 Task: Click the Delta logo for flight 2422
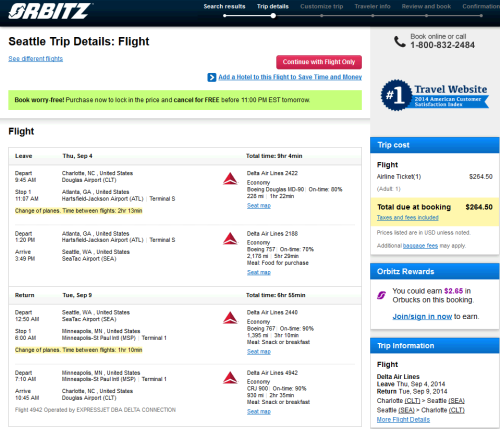pos(230,179)
